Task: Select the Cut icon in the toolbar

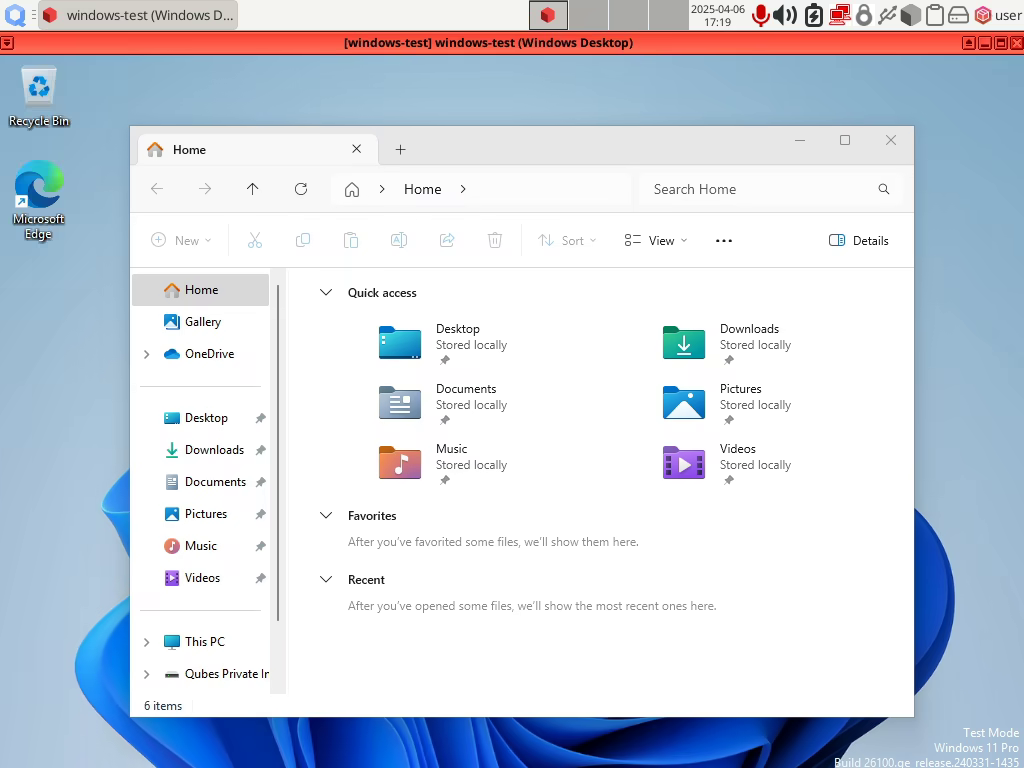Action: click(x=255, y=240)
